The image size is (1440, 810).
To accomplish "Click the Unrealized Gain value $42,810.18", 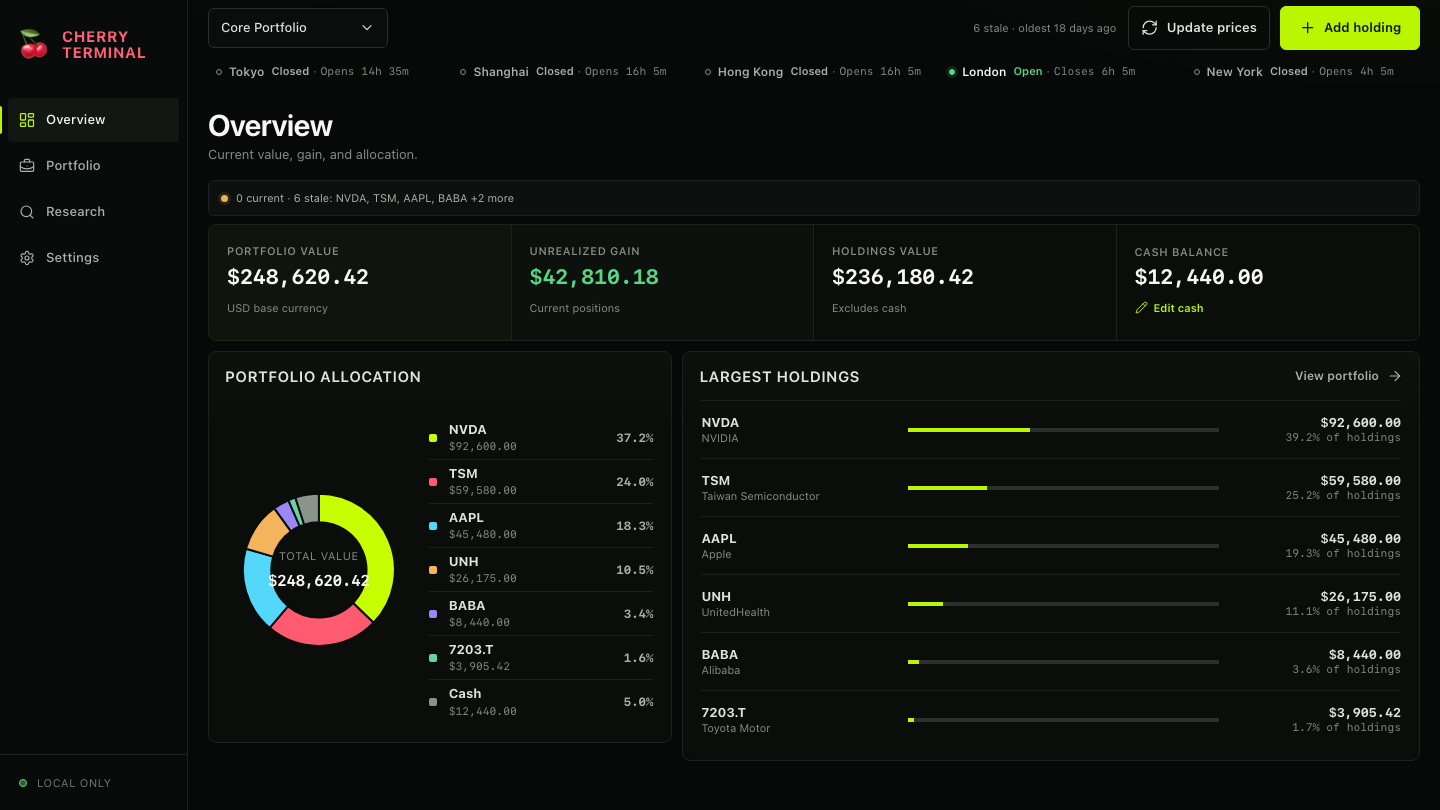I will click(x=594, y=277).
